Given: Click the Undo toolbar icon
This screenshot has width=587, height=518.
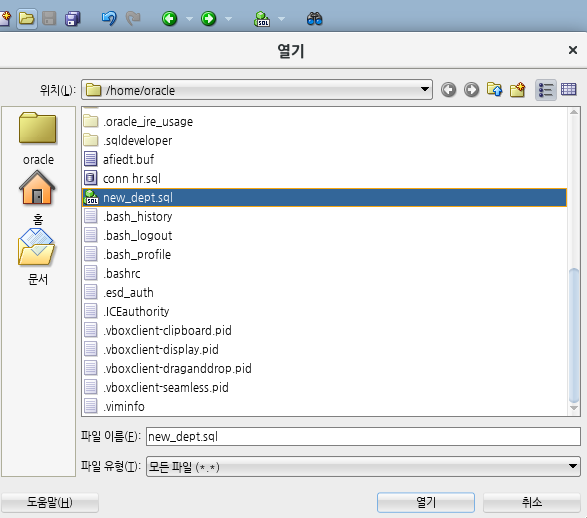Looking at the screenshot, I should tap(109, 18).
